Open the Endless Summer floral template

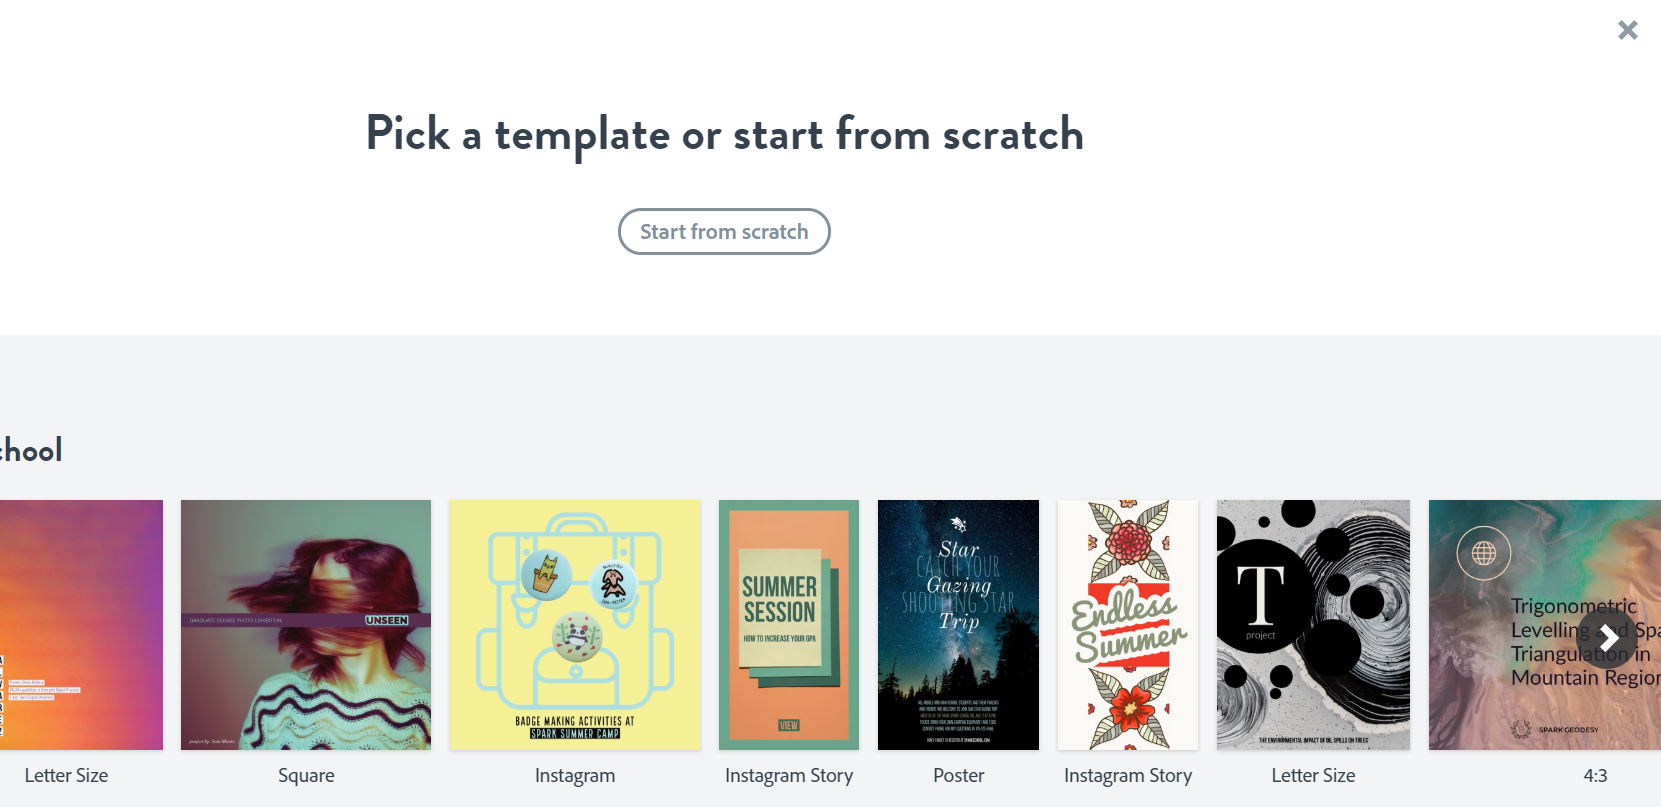(x=1128, y=624)
